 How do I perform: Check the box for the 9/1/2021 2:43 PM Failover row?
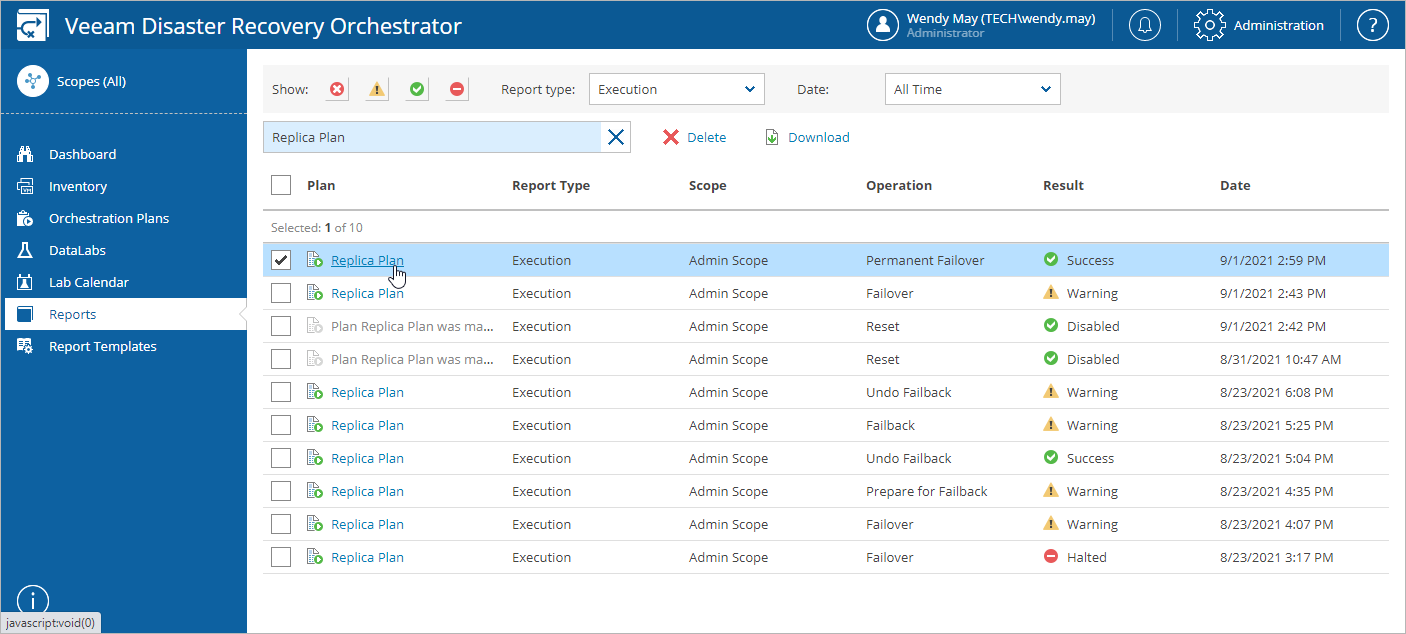(x=281, y=293)
